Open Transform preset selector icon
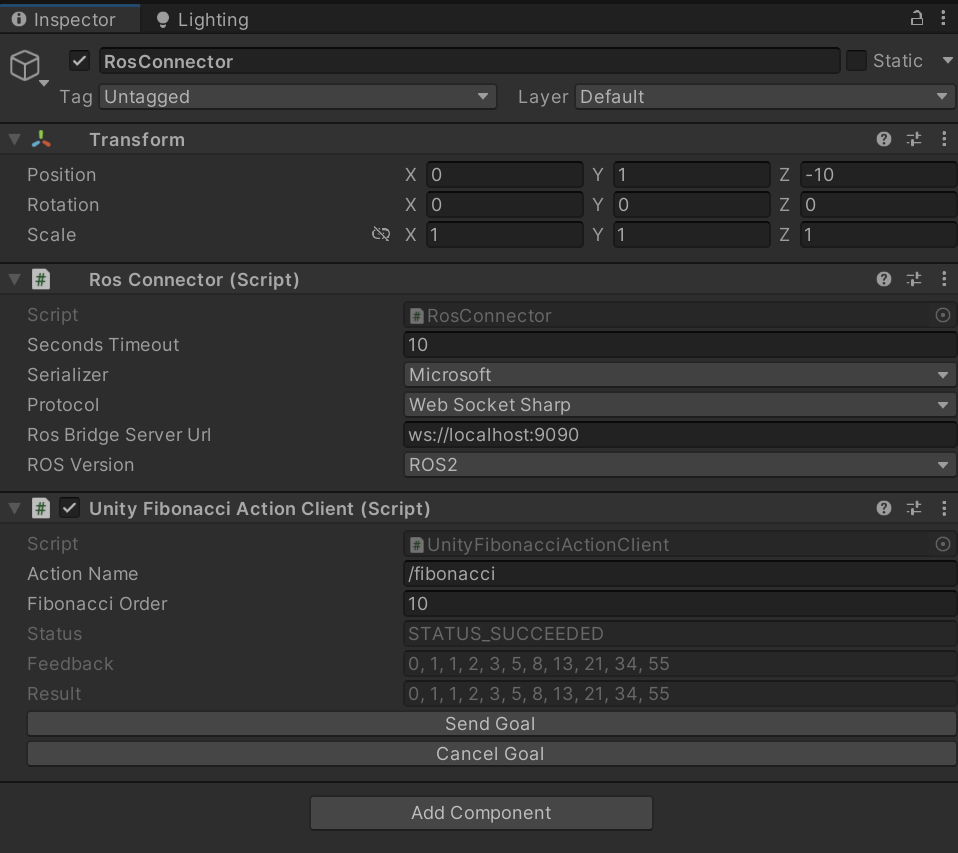The image size is (958, 853). (x=914, y=139)
